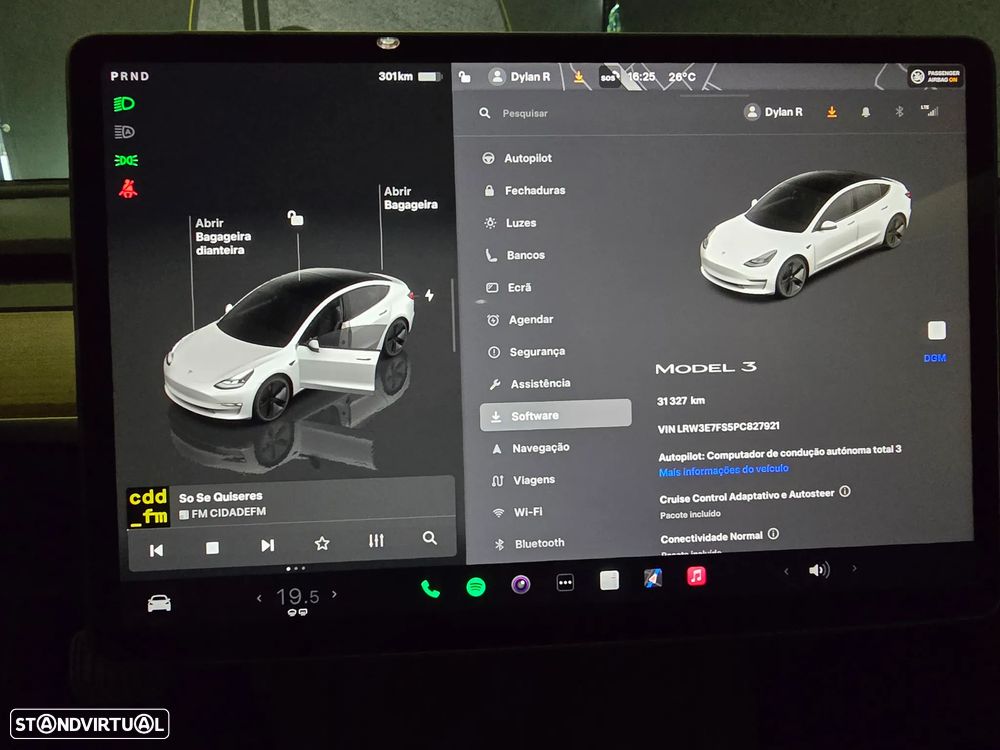The width and height of the screenshot is (1000, 750).
Task: Show info for Conectividade Normal
Action: pos(773,534)
